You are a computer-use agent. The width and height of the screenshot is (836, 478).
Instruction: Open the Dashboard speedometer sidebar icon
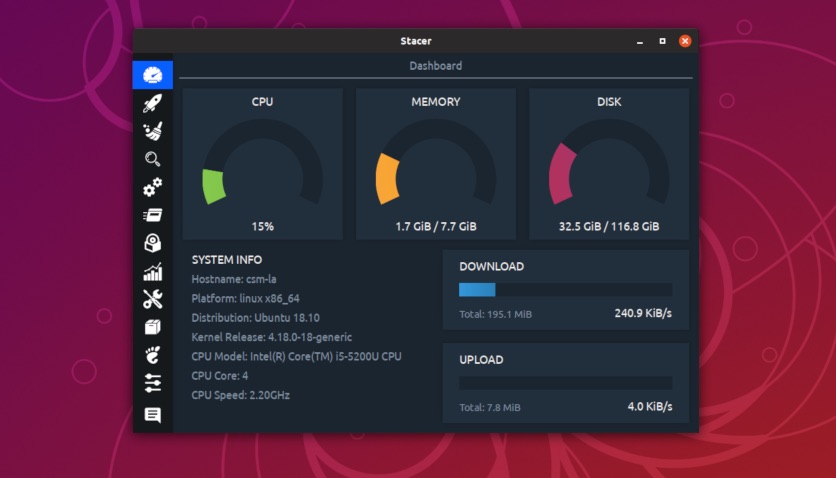tap(152, 75)
